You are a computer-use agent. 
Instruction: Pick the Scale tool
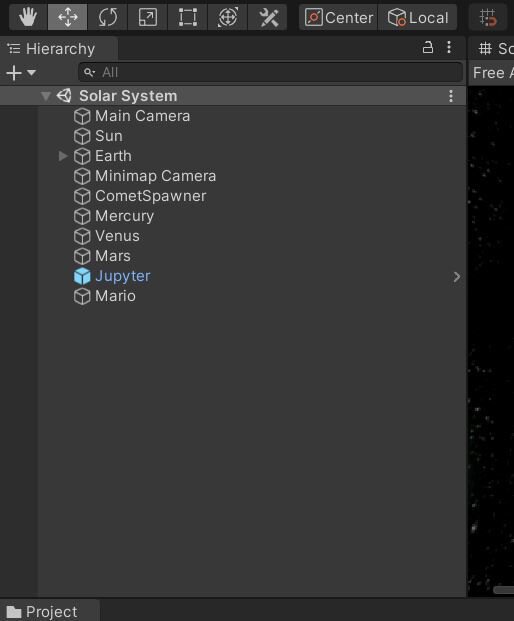pyautogui.click(x=148, y=17)
